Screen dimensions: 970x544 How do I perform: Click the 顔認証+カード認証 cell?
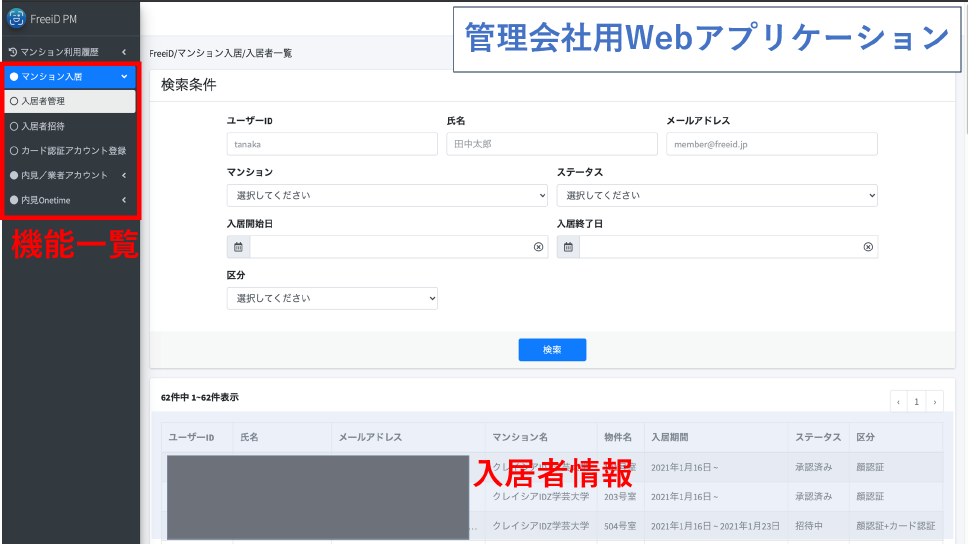(x=896, y=526)
